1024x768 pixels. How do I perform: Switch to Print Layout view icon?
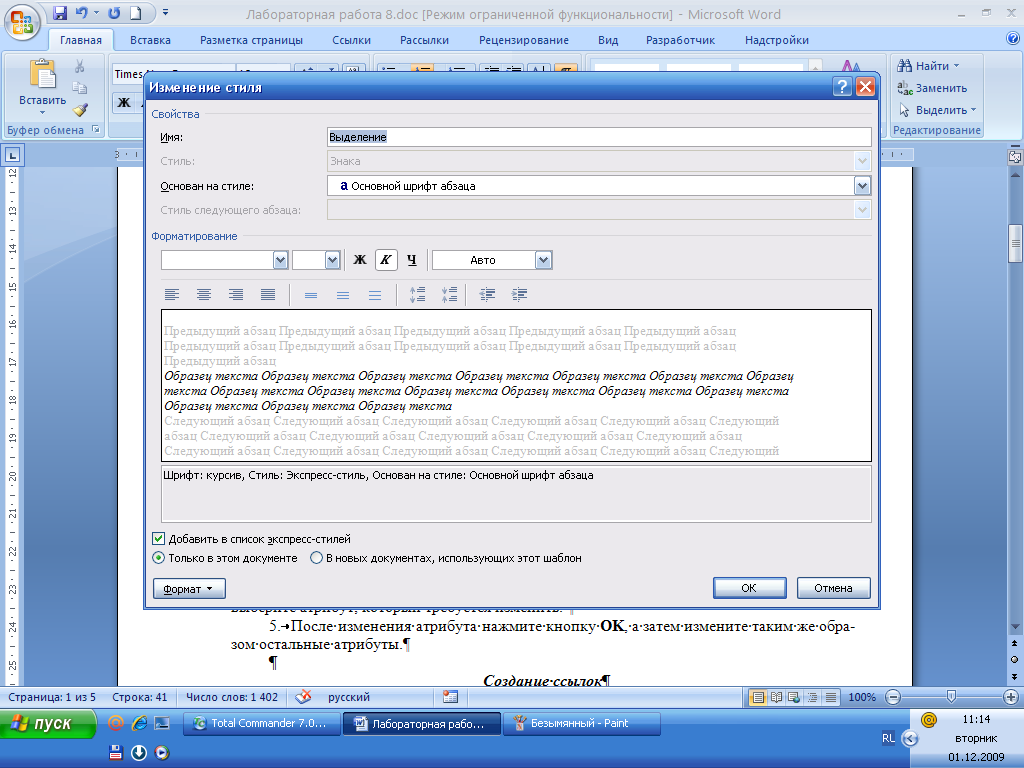pos(758,697)
